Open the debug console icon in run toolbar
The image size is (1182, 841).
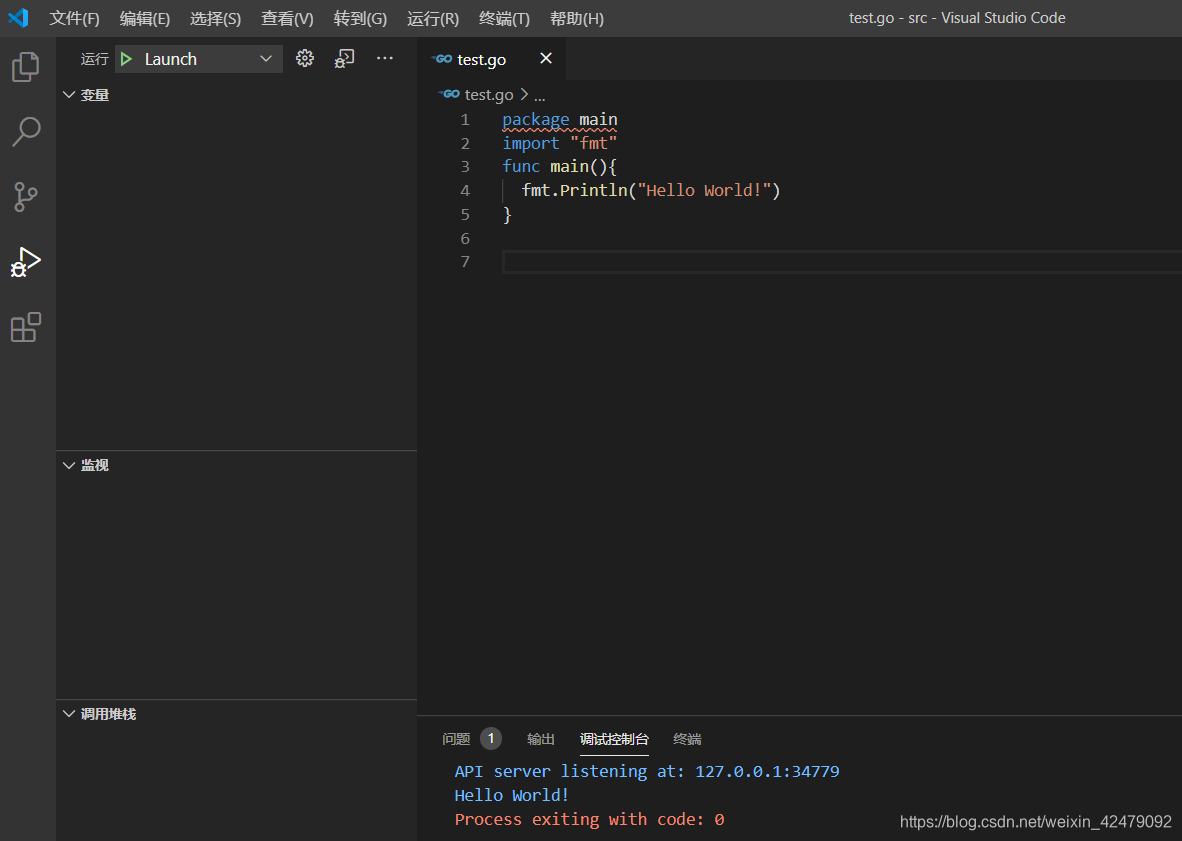point(344,58)
